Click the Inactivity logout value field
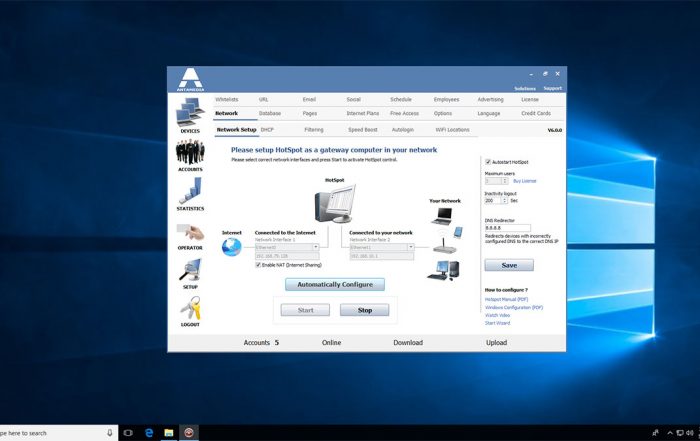The height and width of the screenshot is (441, 700). pos(493,201)
